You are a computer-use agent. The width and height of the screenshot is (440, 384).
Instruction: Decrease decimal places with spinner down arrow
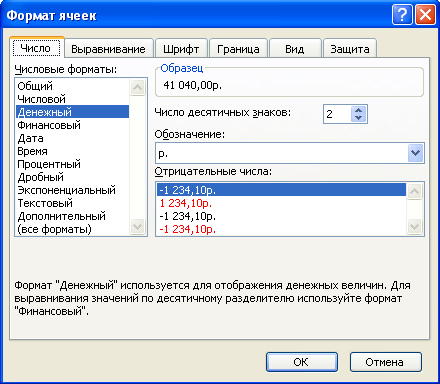point(358,118)
